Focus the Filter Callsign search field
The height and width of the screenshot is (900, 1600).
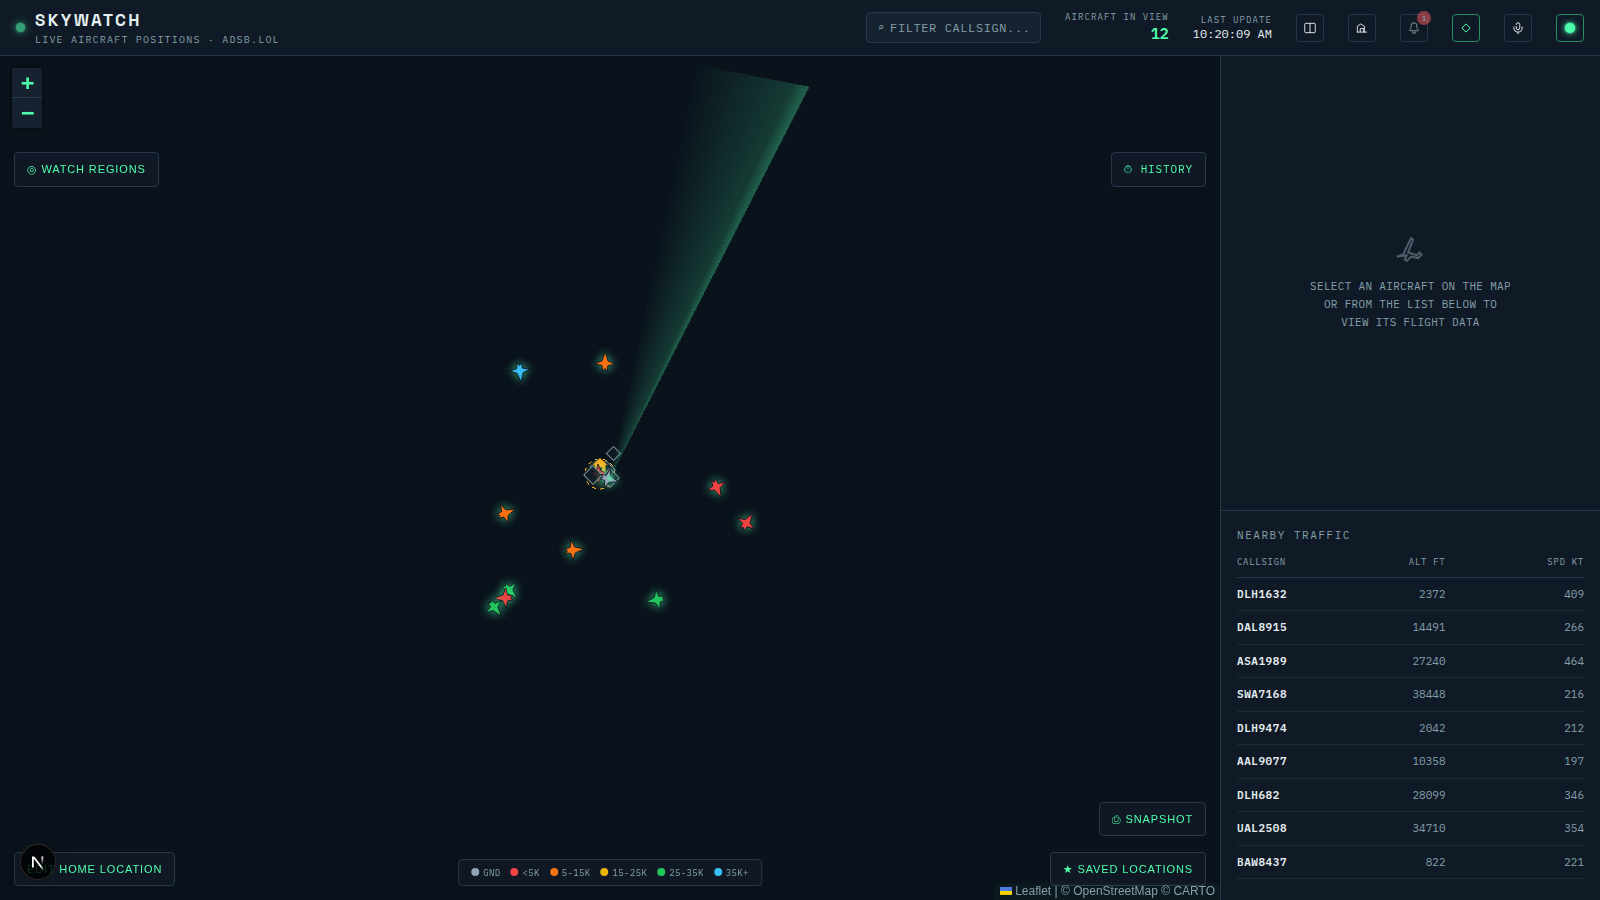953,28
